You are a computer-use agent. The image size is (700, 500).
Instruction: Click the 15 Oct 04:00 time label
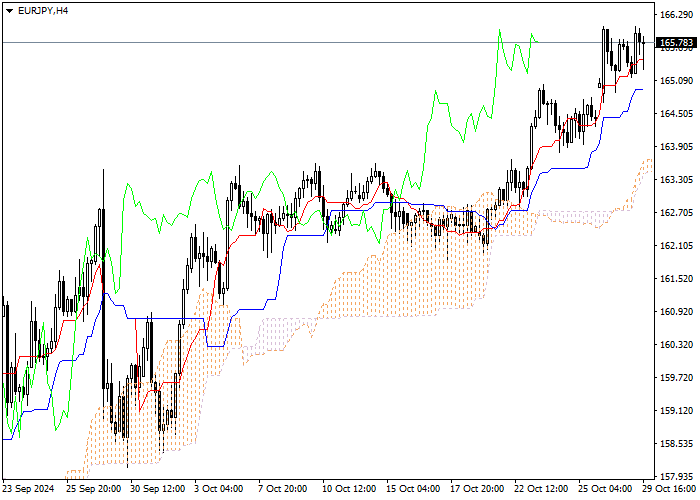click(x=413, y=489)
